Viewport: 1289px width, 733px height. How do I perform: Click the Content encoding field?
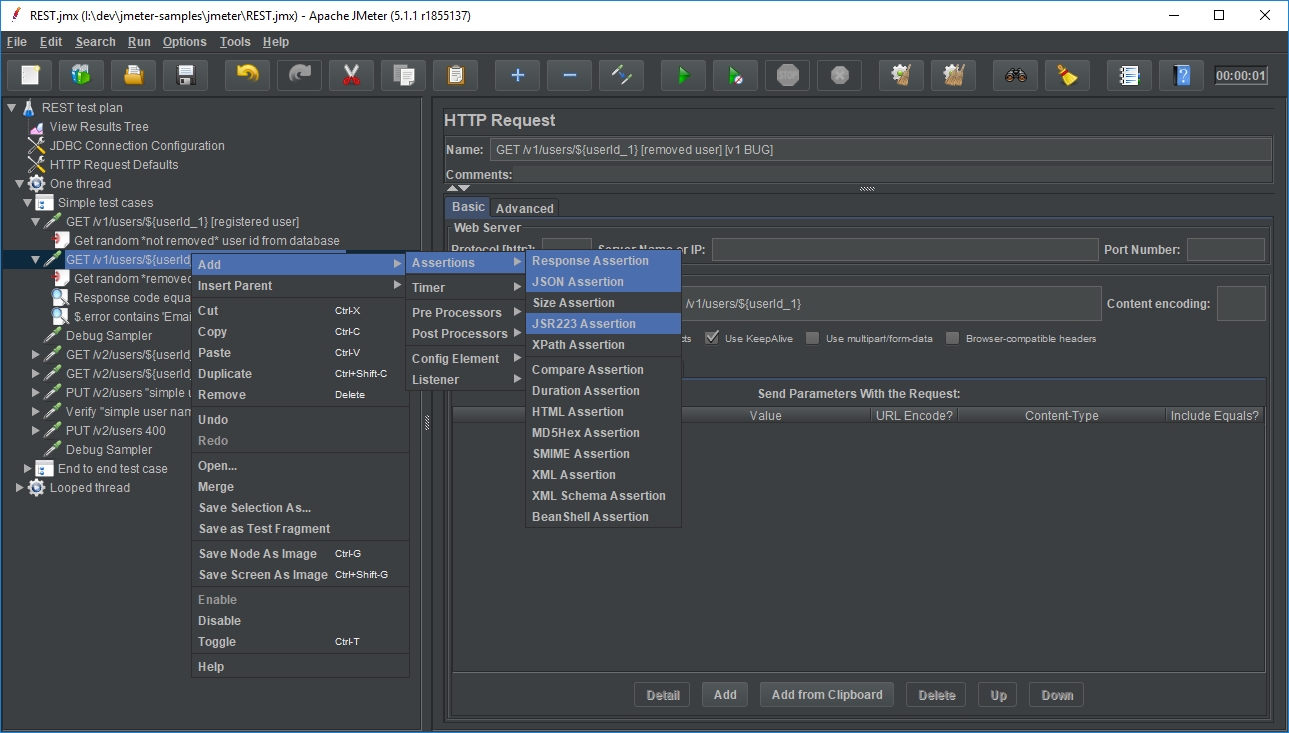[x=1241, y=304]
